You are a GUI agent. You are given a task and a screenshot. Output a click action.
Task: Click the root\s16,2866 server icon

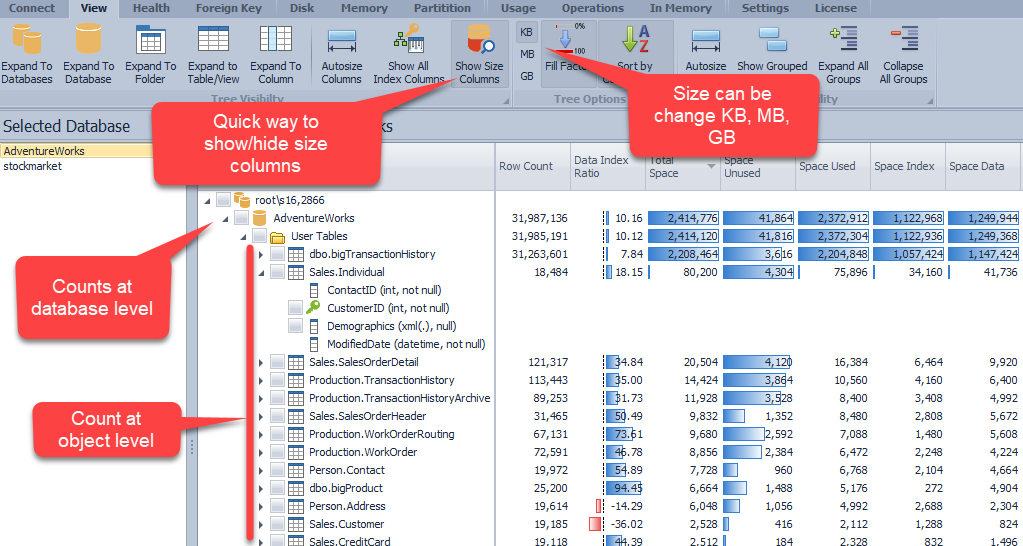(241, 200)
